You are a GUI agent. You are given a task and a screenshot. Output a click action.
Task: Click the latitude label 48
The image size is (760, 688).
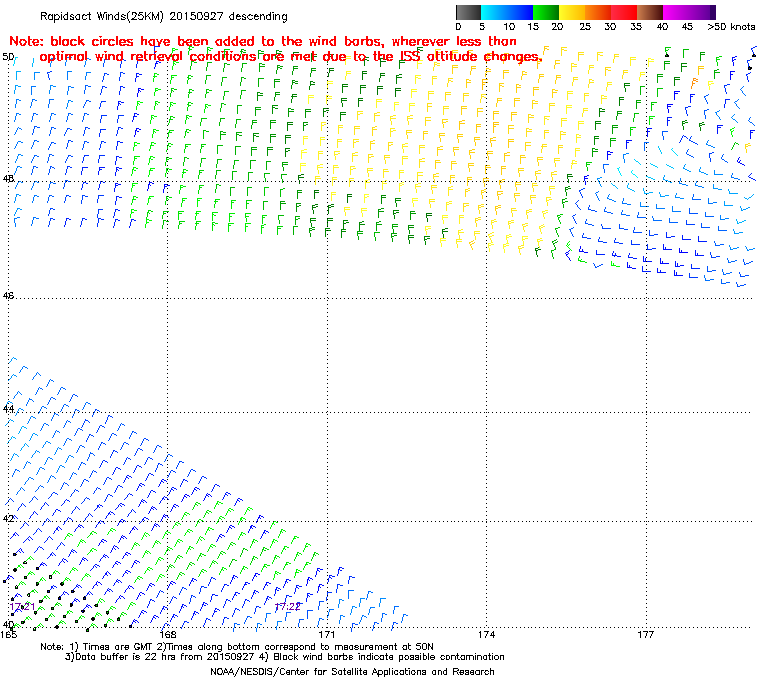(x=8, y=178)
